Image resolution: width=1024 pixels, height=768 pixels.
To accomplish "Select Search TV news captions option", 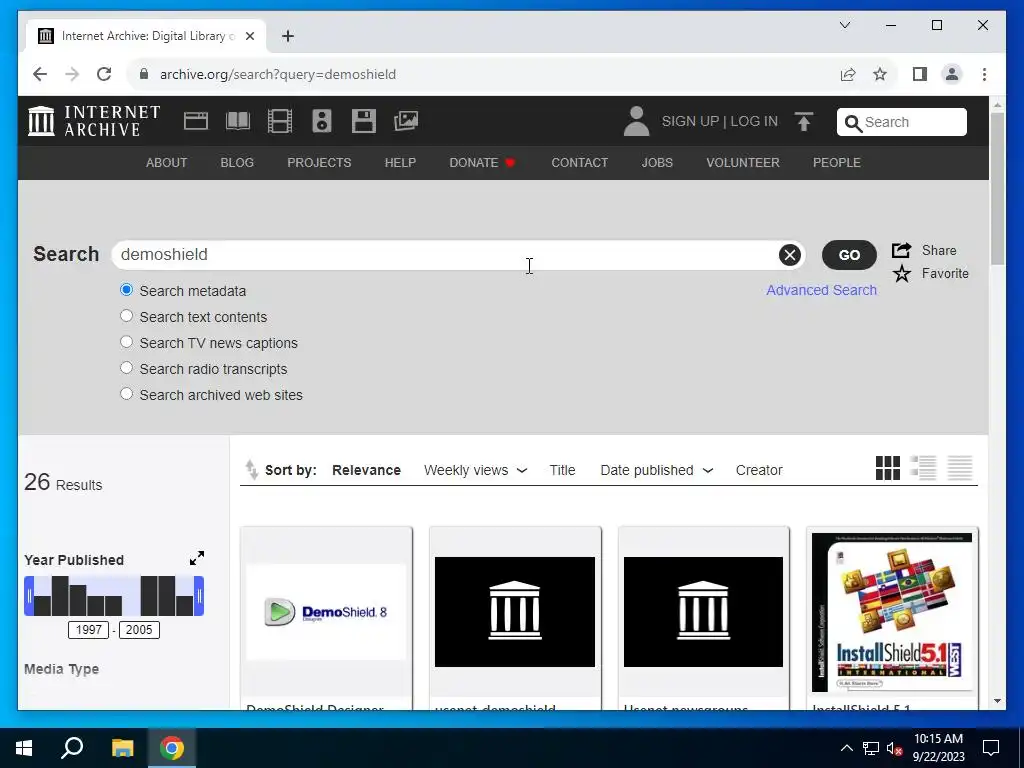I will pyautogui.click(x=127, y=342).
